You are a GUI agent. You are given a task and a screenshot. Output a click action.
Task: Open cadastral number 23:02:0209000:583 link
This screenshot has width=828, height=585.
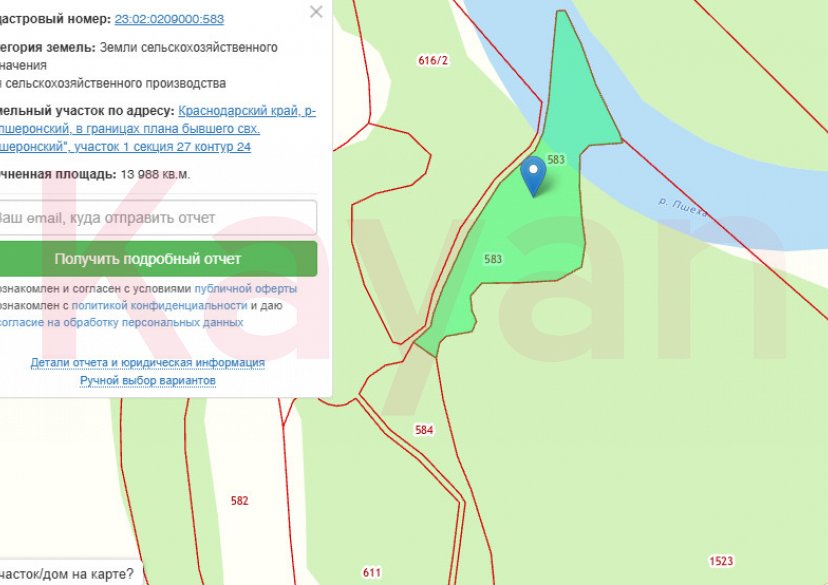click(x=169, y=19)
